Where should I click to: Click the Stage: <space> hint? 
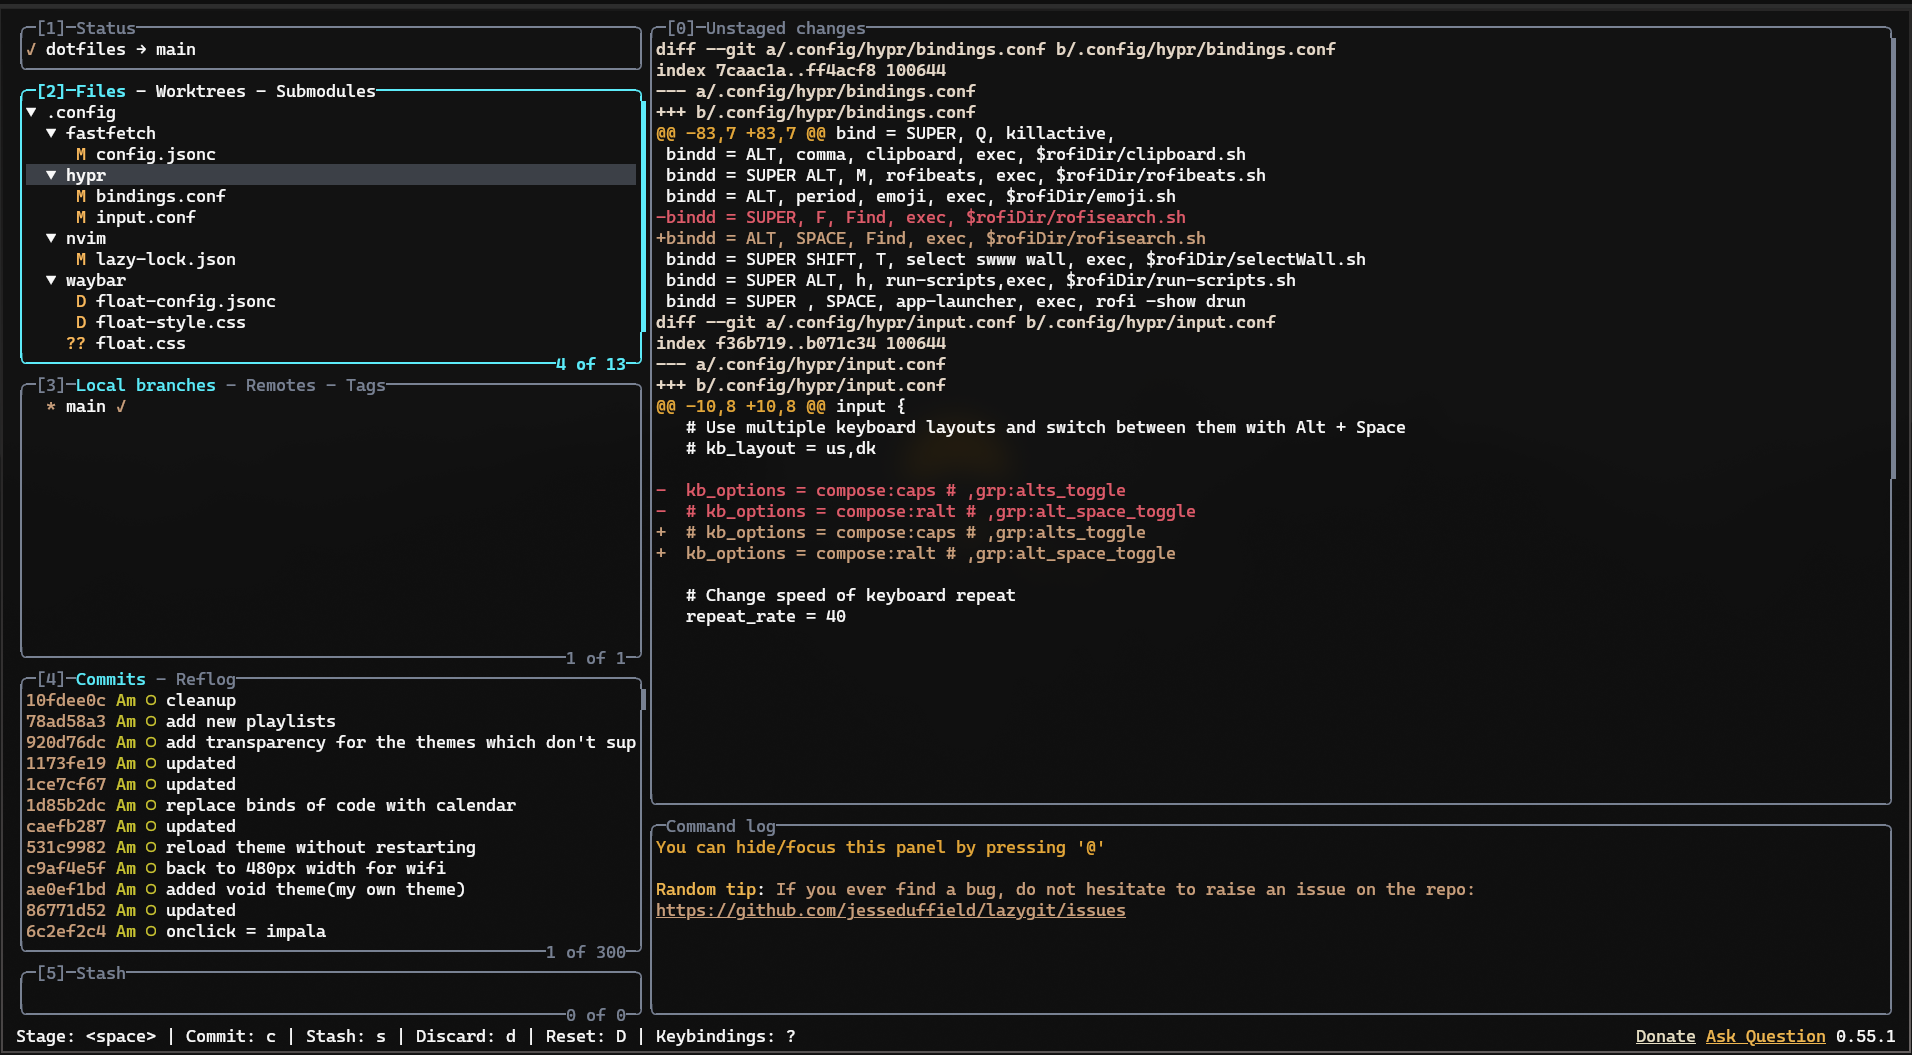coord(86,1036)
